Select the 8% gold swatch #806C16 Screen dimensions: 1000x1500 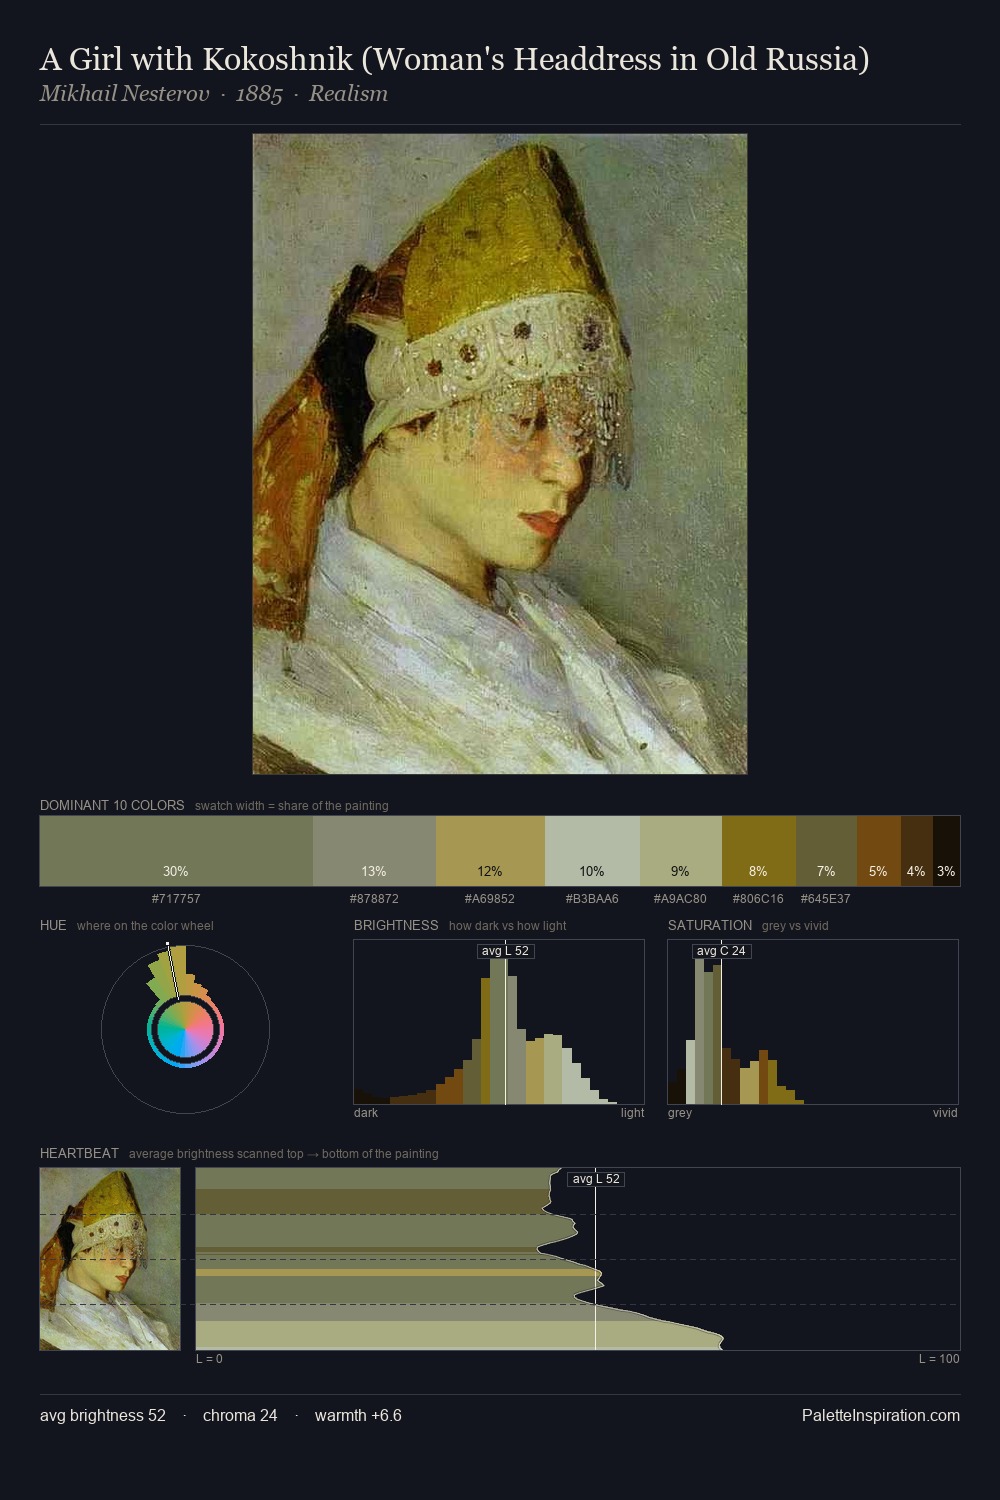tap(759, 851)
